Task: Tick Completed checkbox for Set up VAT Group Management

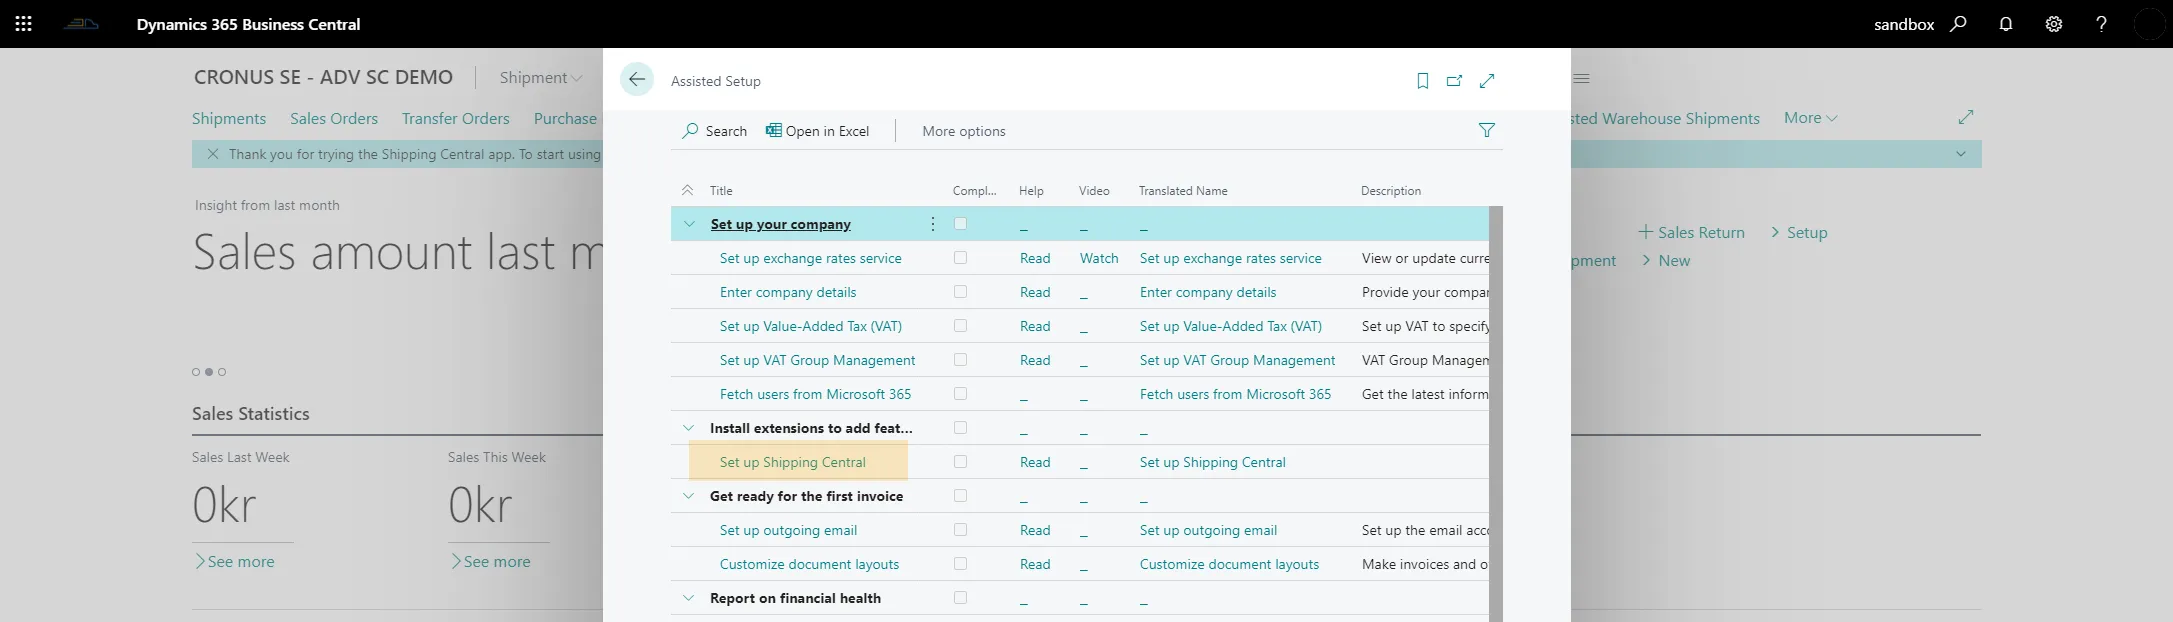Action: click(960, 360)
